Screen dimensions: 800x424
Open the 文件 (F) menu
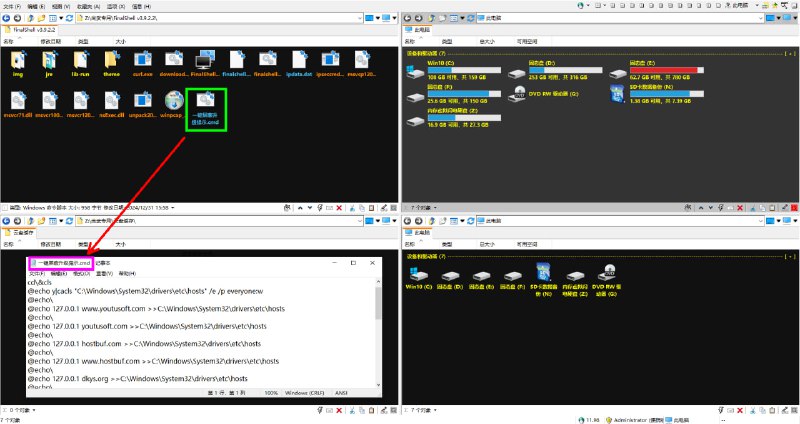coord(11,5)
